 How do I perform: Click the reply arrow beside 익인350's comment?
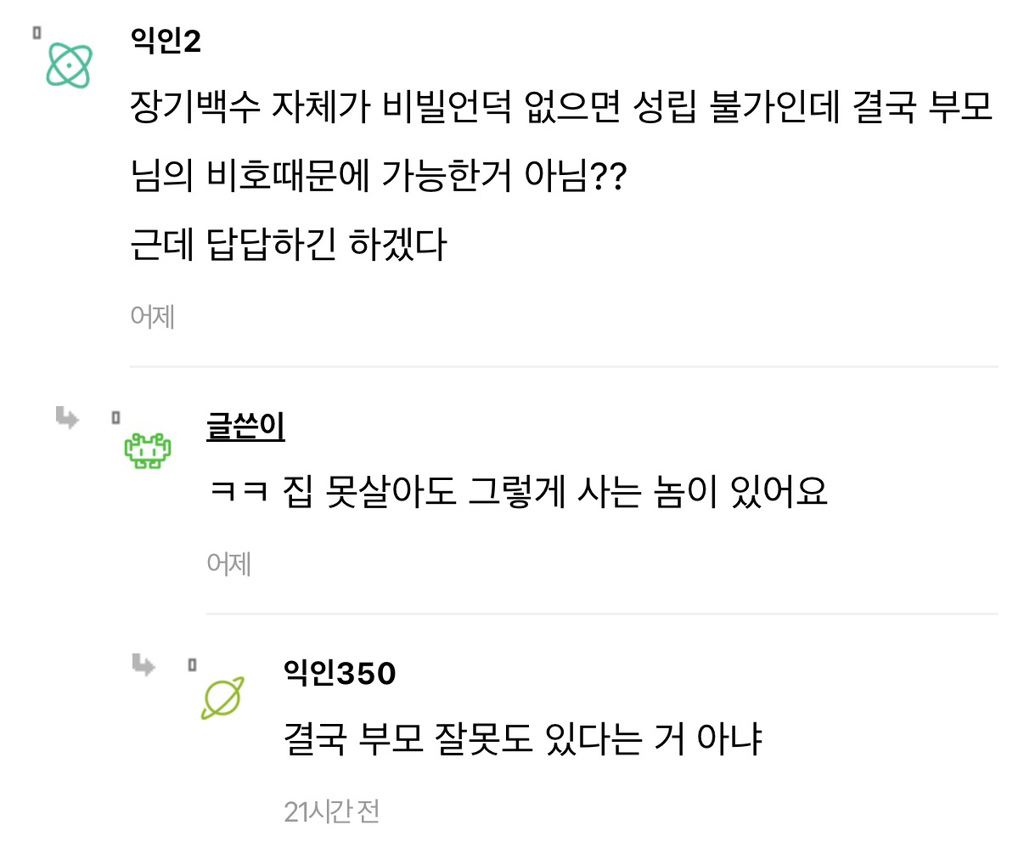point(142,663)
